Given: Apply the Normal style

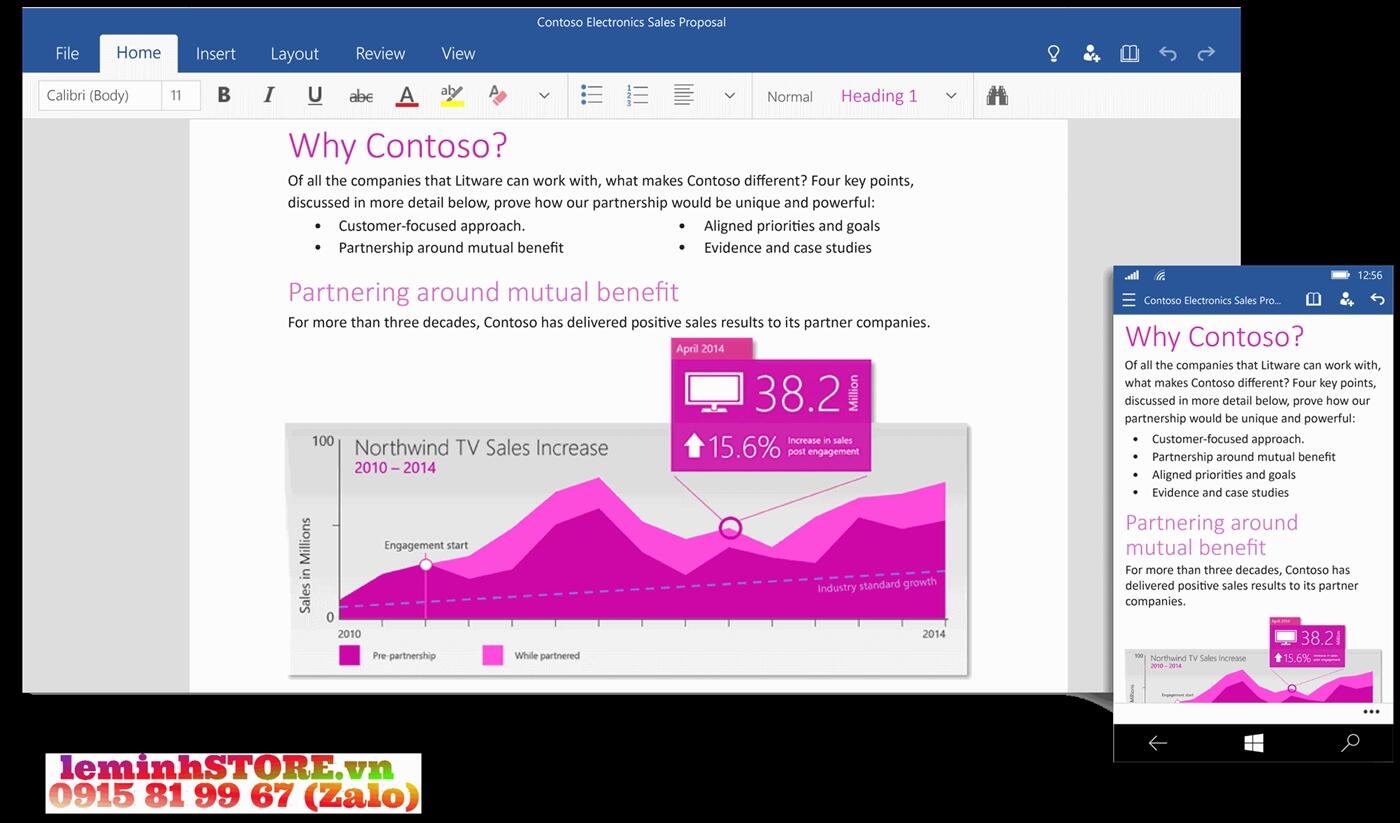Looking at the screenshot, I should 790,97.
